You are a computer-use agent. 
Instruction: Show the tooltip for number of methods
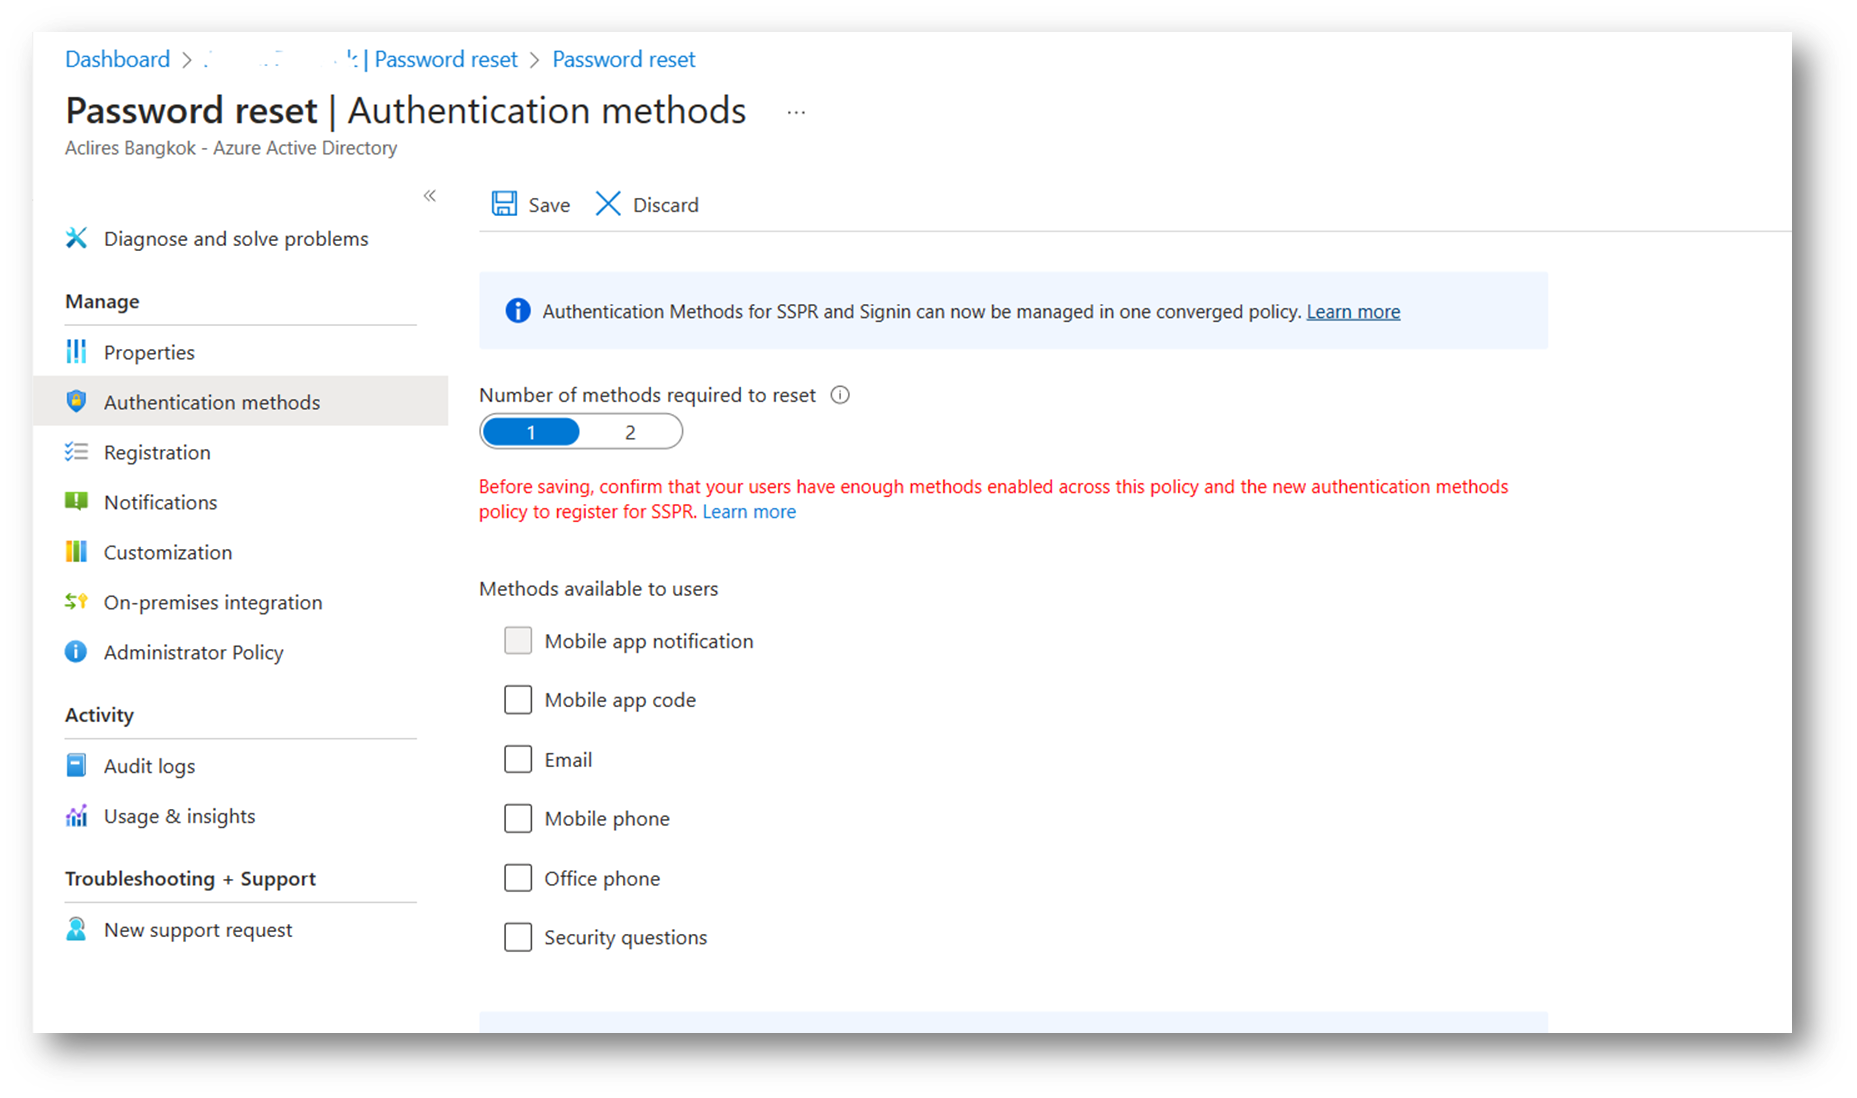(x=840, y=394)
